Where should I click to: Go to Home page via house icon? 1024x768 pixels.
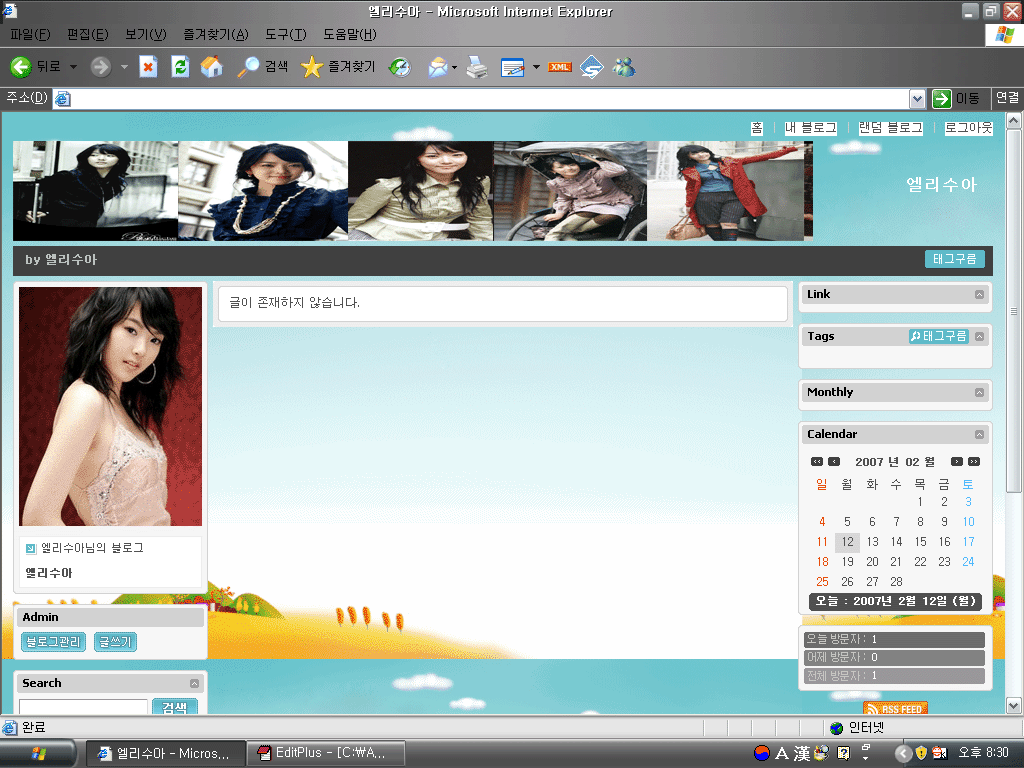[x=211, y=67]
